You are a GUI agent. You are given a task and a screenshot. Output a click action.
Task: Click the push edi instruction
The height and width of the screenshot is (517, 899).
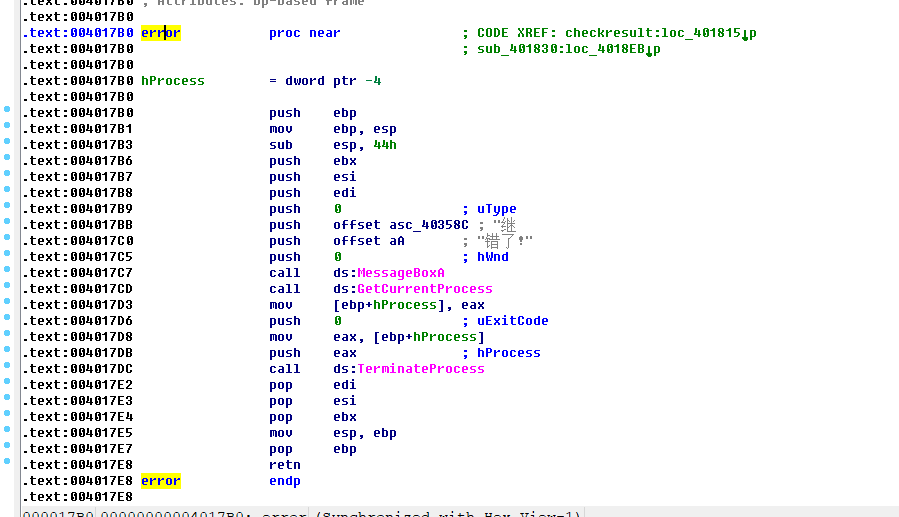click(x=312, y=193)
